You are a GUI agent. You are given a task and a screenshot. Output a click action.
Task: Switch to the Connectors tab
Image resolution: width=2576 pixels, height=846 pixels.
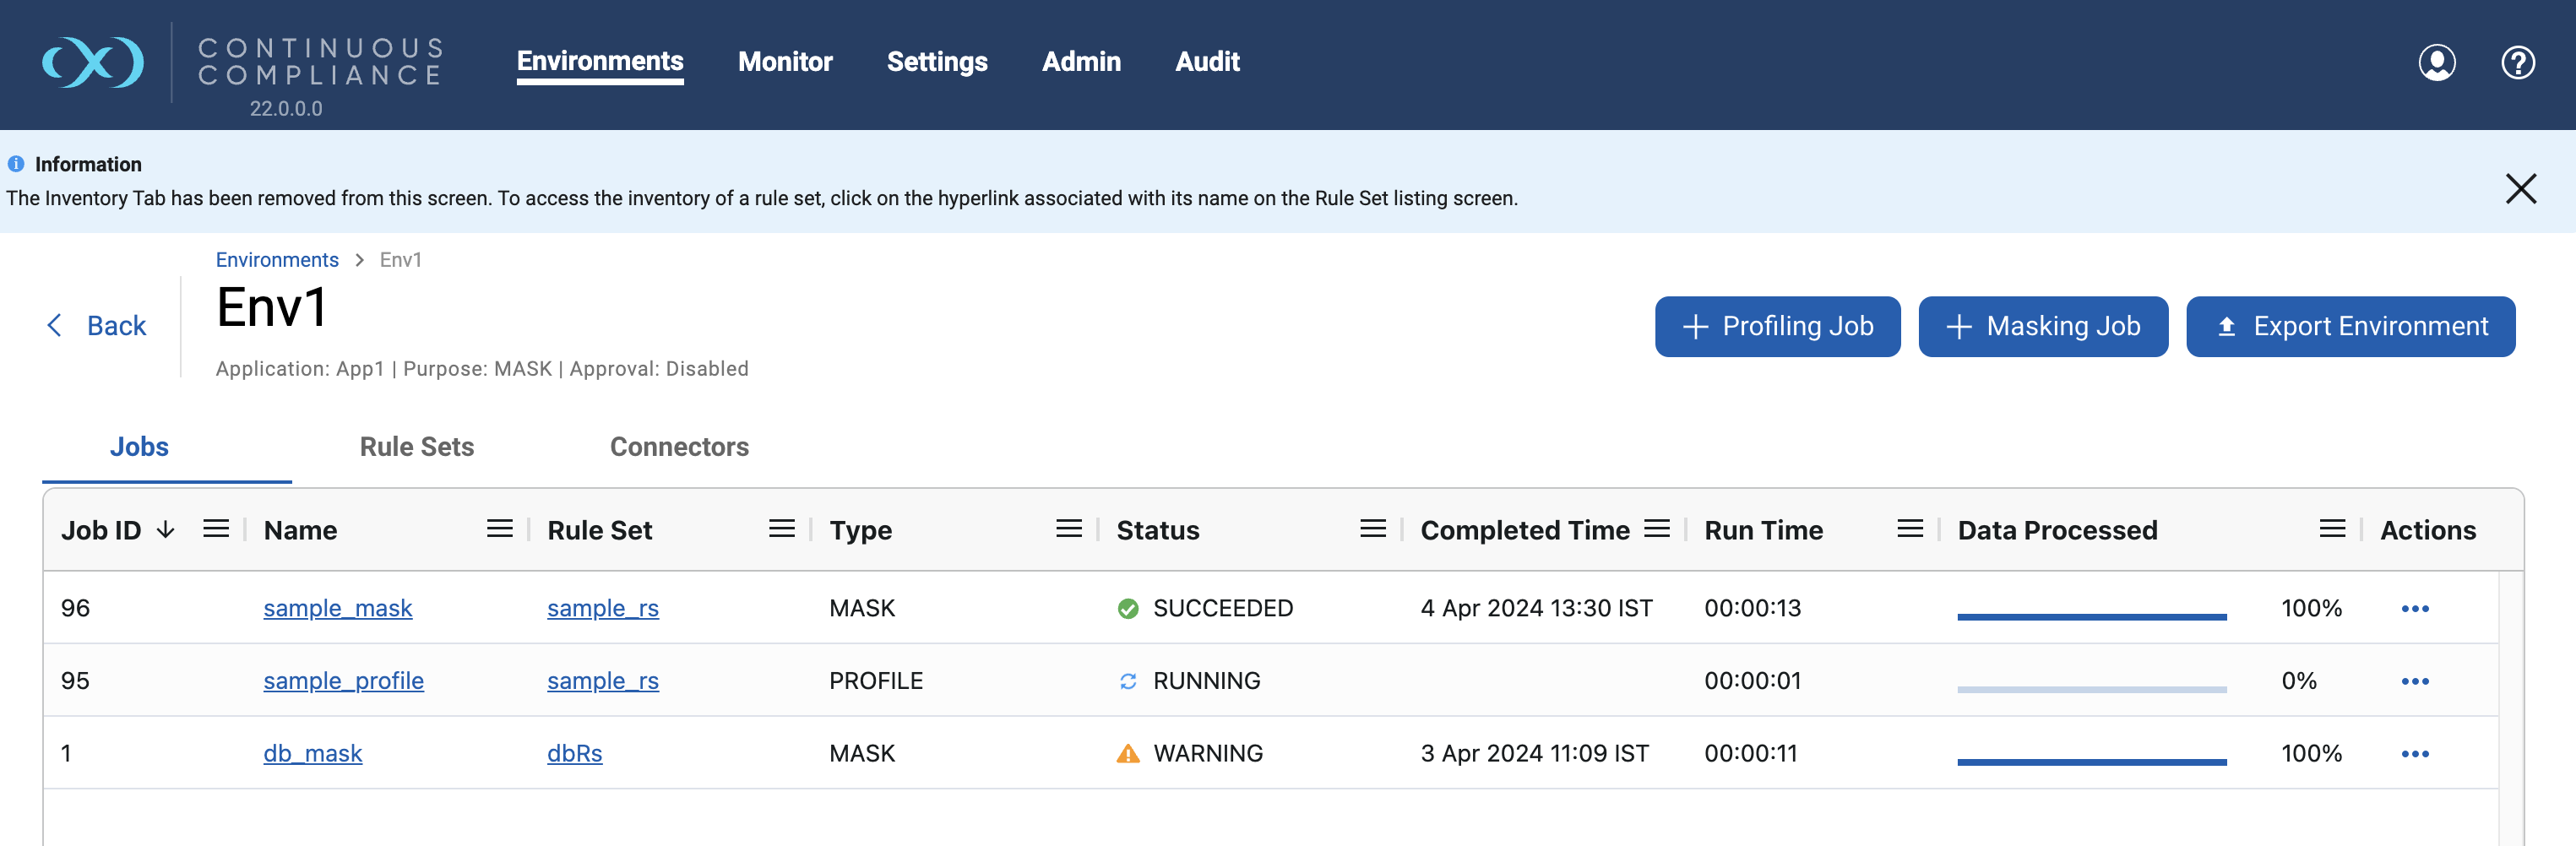pos(679,447)
